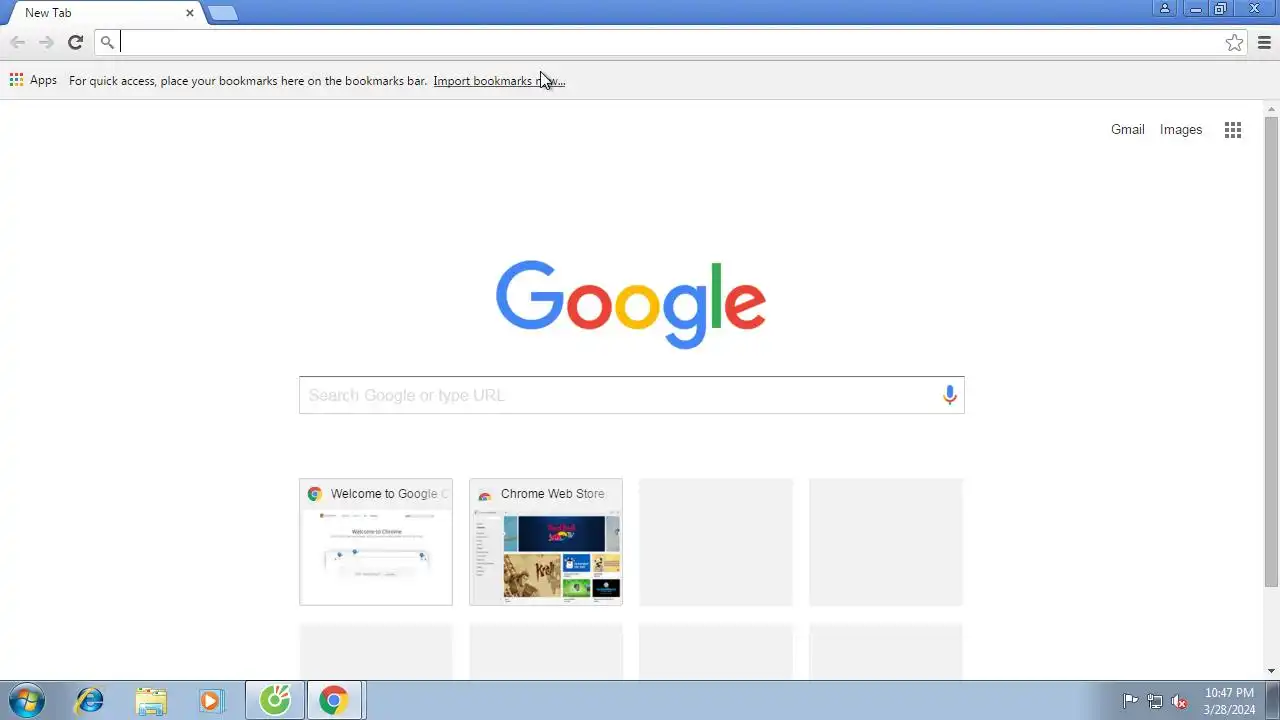Open the Gmail link

tap(1127, 130)
